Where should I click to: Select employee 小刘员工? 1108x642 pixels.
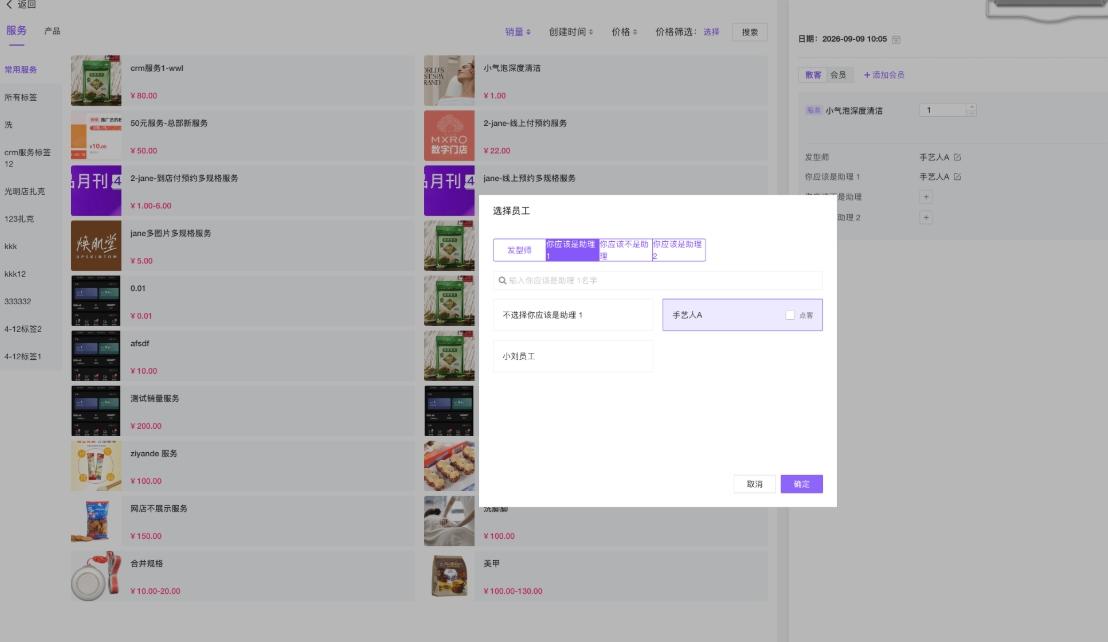(573, 356)
